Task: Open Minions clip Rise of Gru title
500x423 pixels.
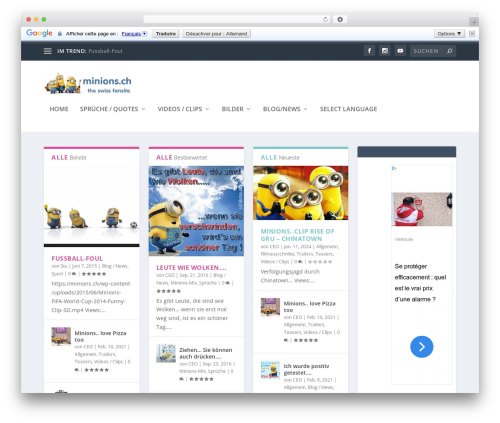Action: click(297, 235)
